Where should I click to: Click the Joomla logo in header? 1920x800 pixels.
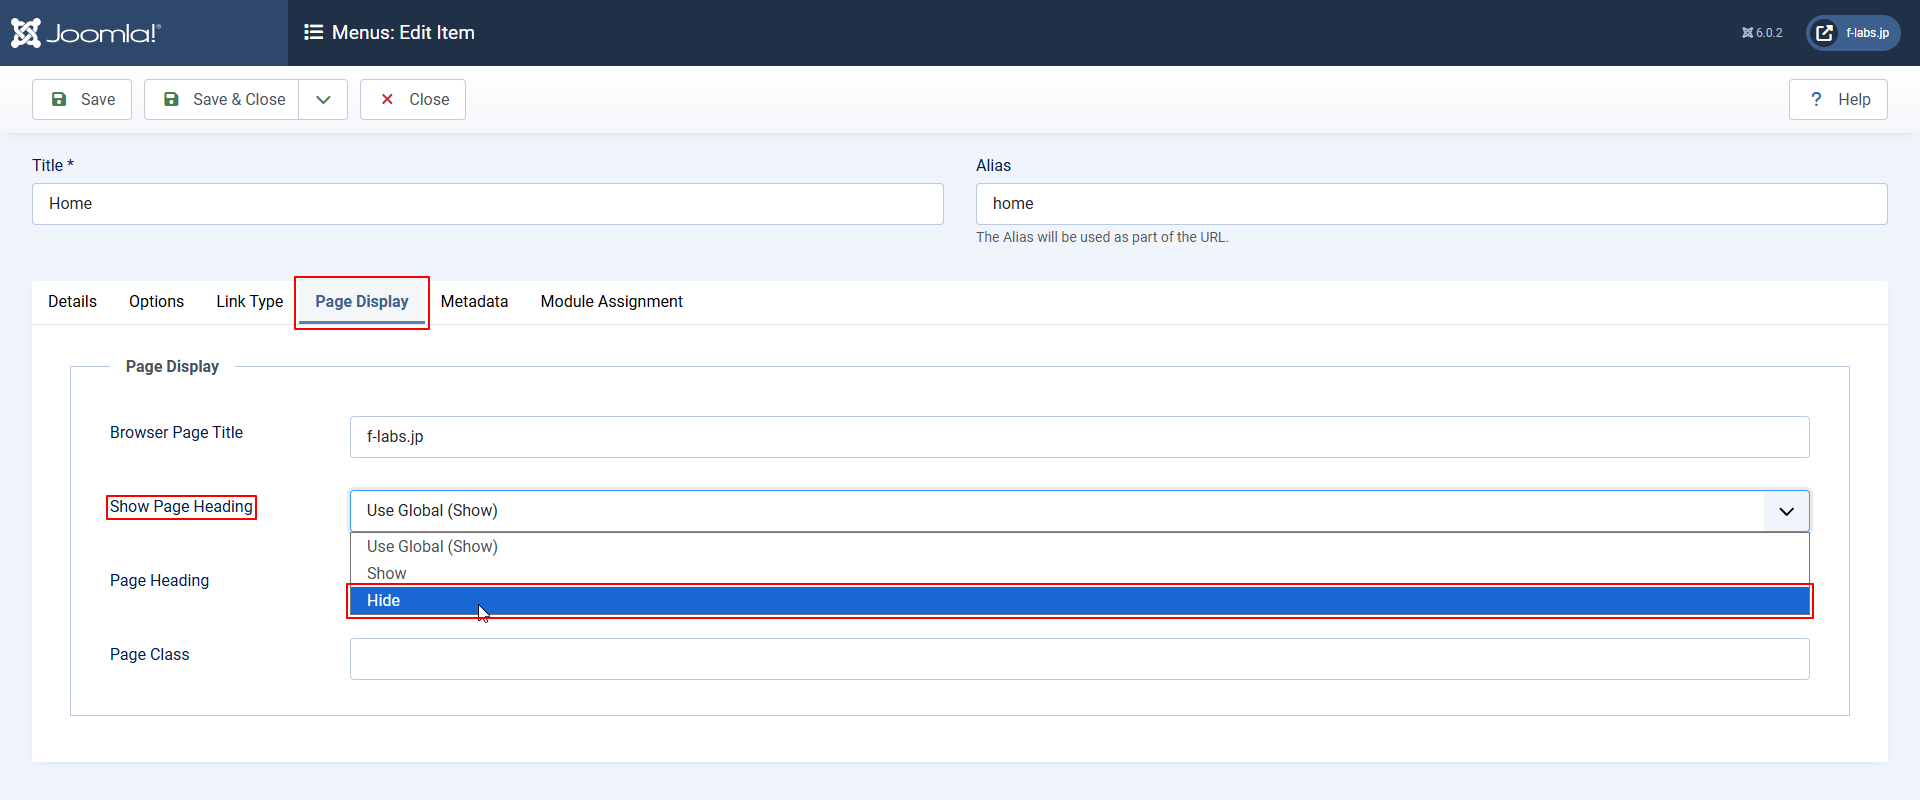pyautogui.click(x=86, y=33)
